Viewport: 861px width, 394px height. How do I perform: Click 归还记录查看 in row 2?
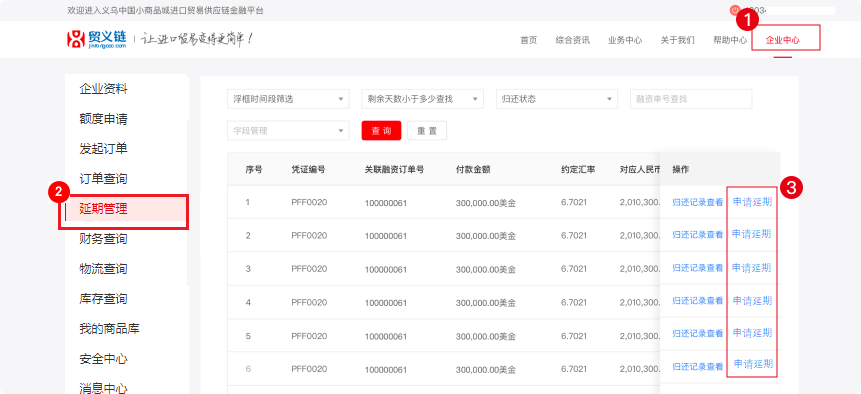tap(697, 235)
